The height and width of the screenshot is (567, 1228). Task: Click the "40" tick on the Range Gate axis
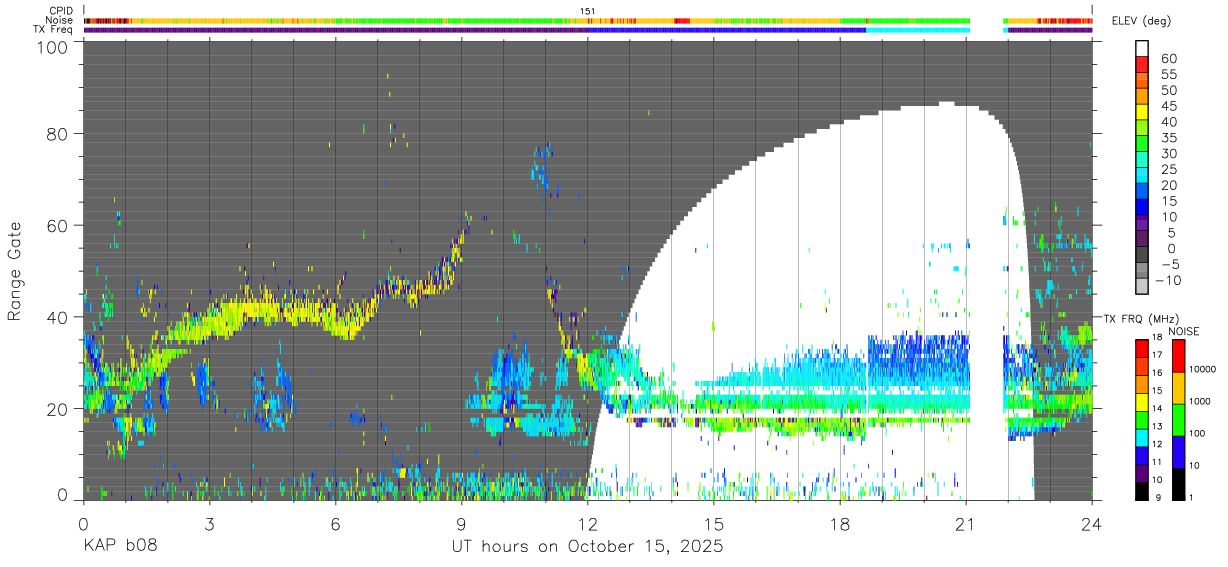(x=56, y=317)
